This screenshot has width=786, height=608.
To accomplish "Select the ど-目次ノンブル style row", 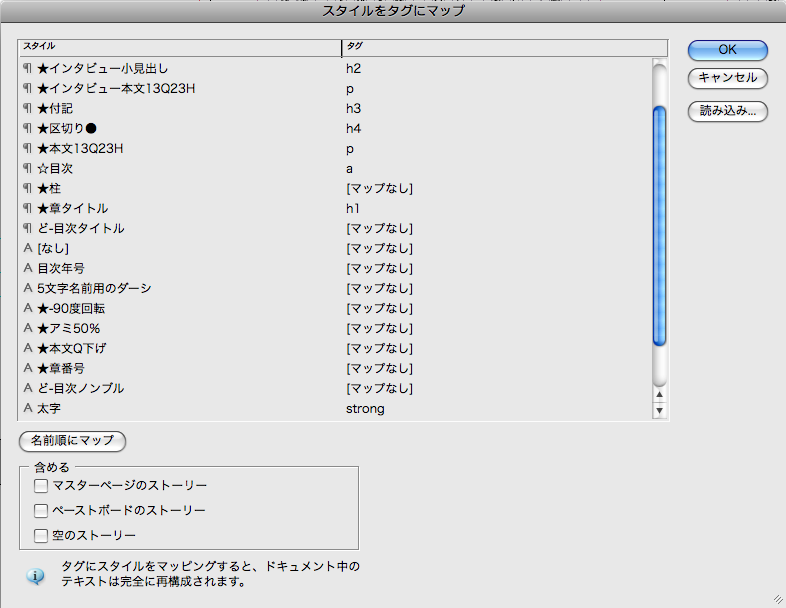I will coord(335,388).
